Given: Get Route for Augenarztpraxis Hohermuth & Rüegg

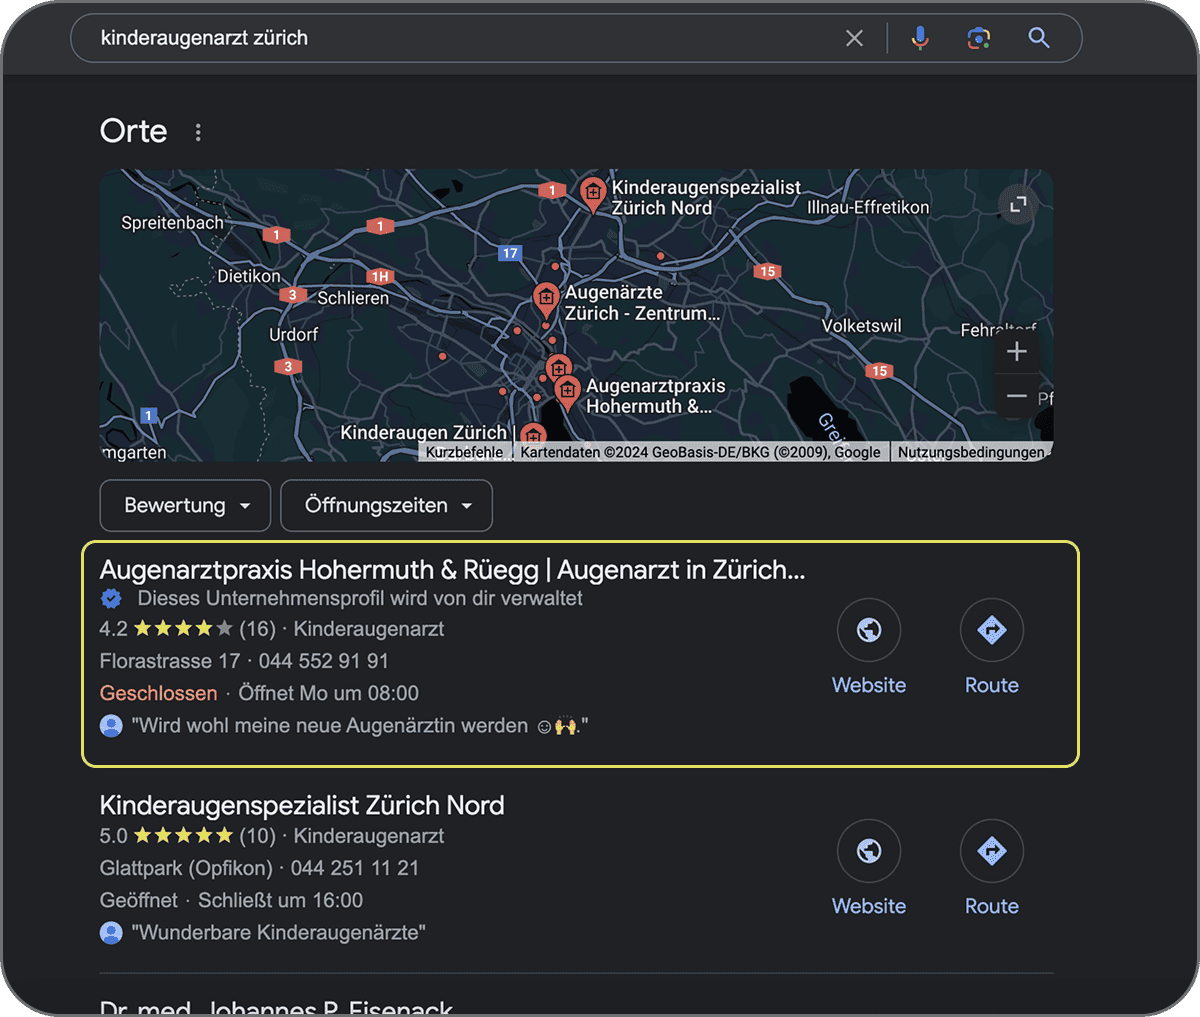Looking at the screenshot, I should [991, 630].
